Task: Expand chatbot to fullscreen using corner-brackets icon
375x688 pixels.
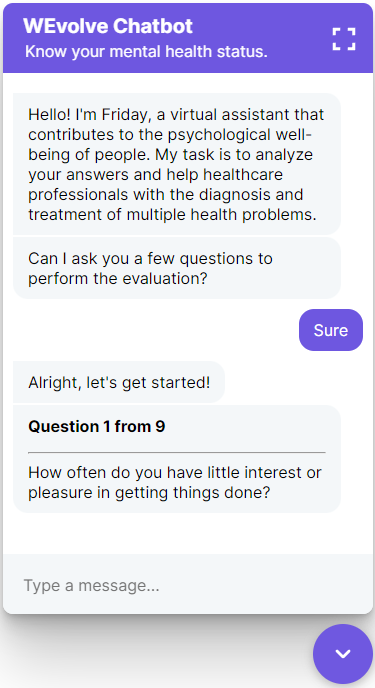Action: [344, 39]
